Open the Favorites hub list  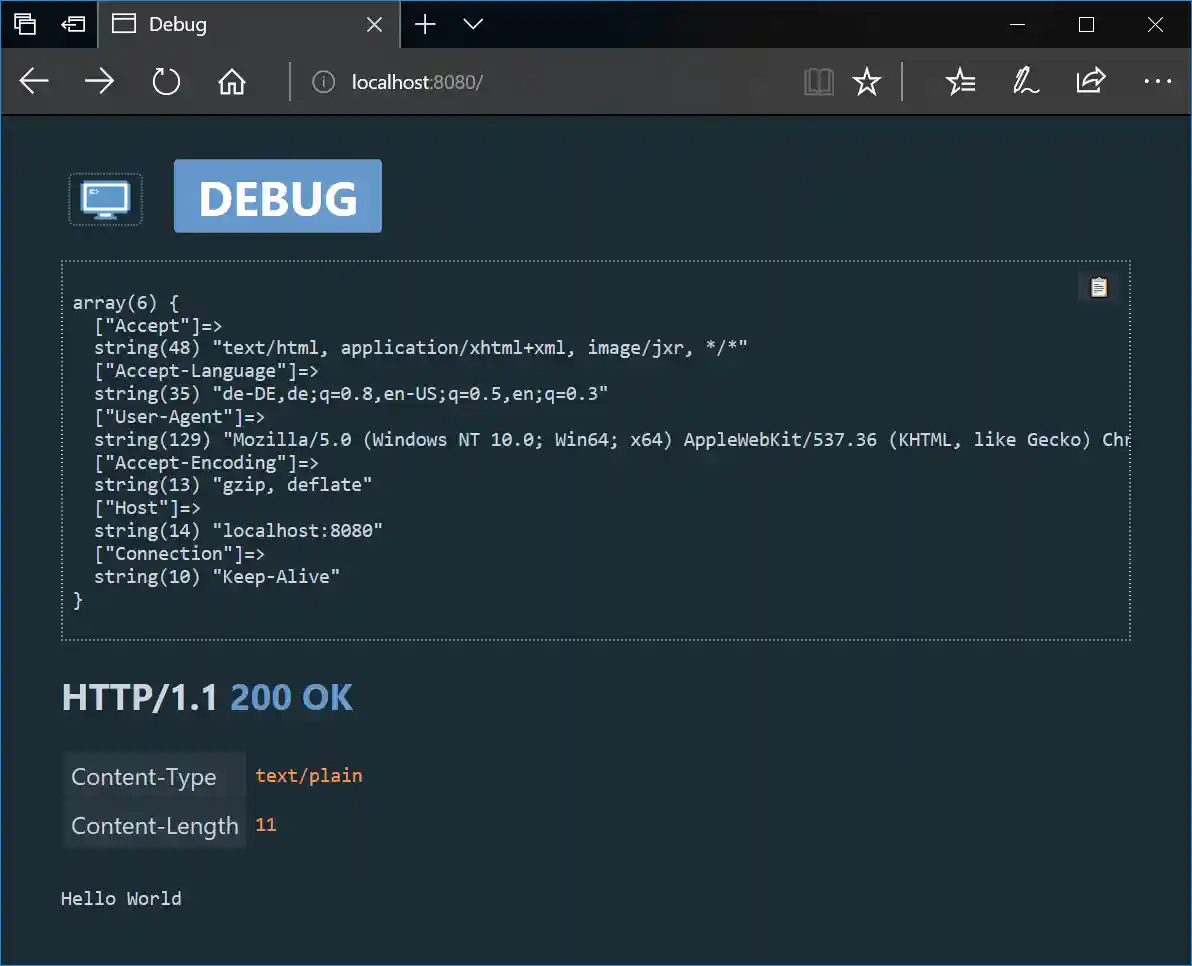point(961,81)
